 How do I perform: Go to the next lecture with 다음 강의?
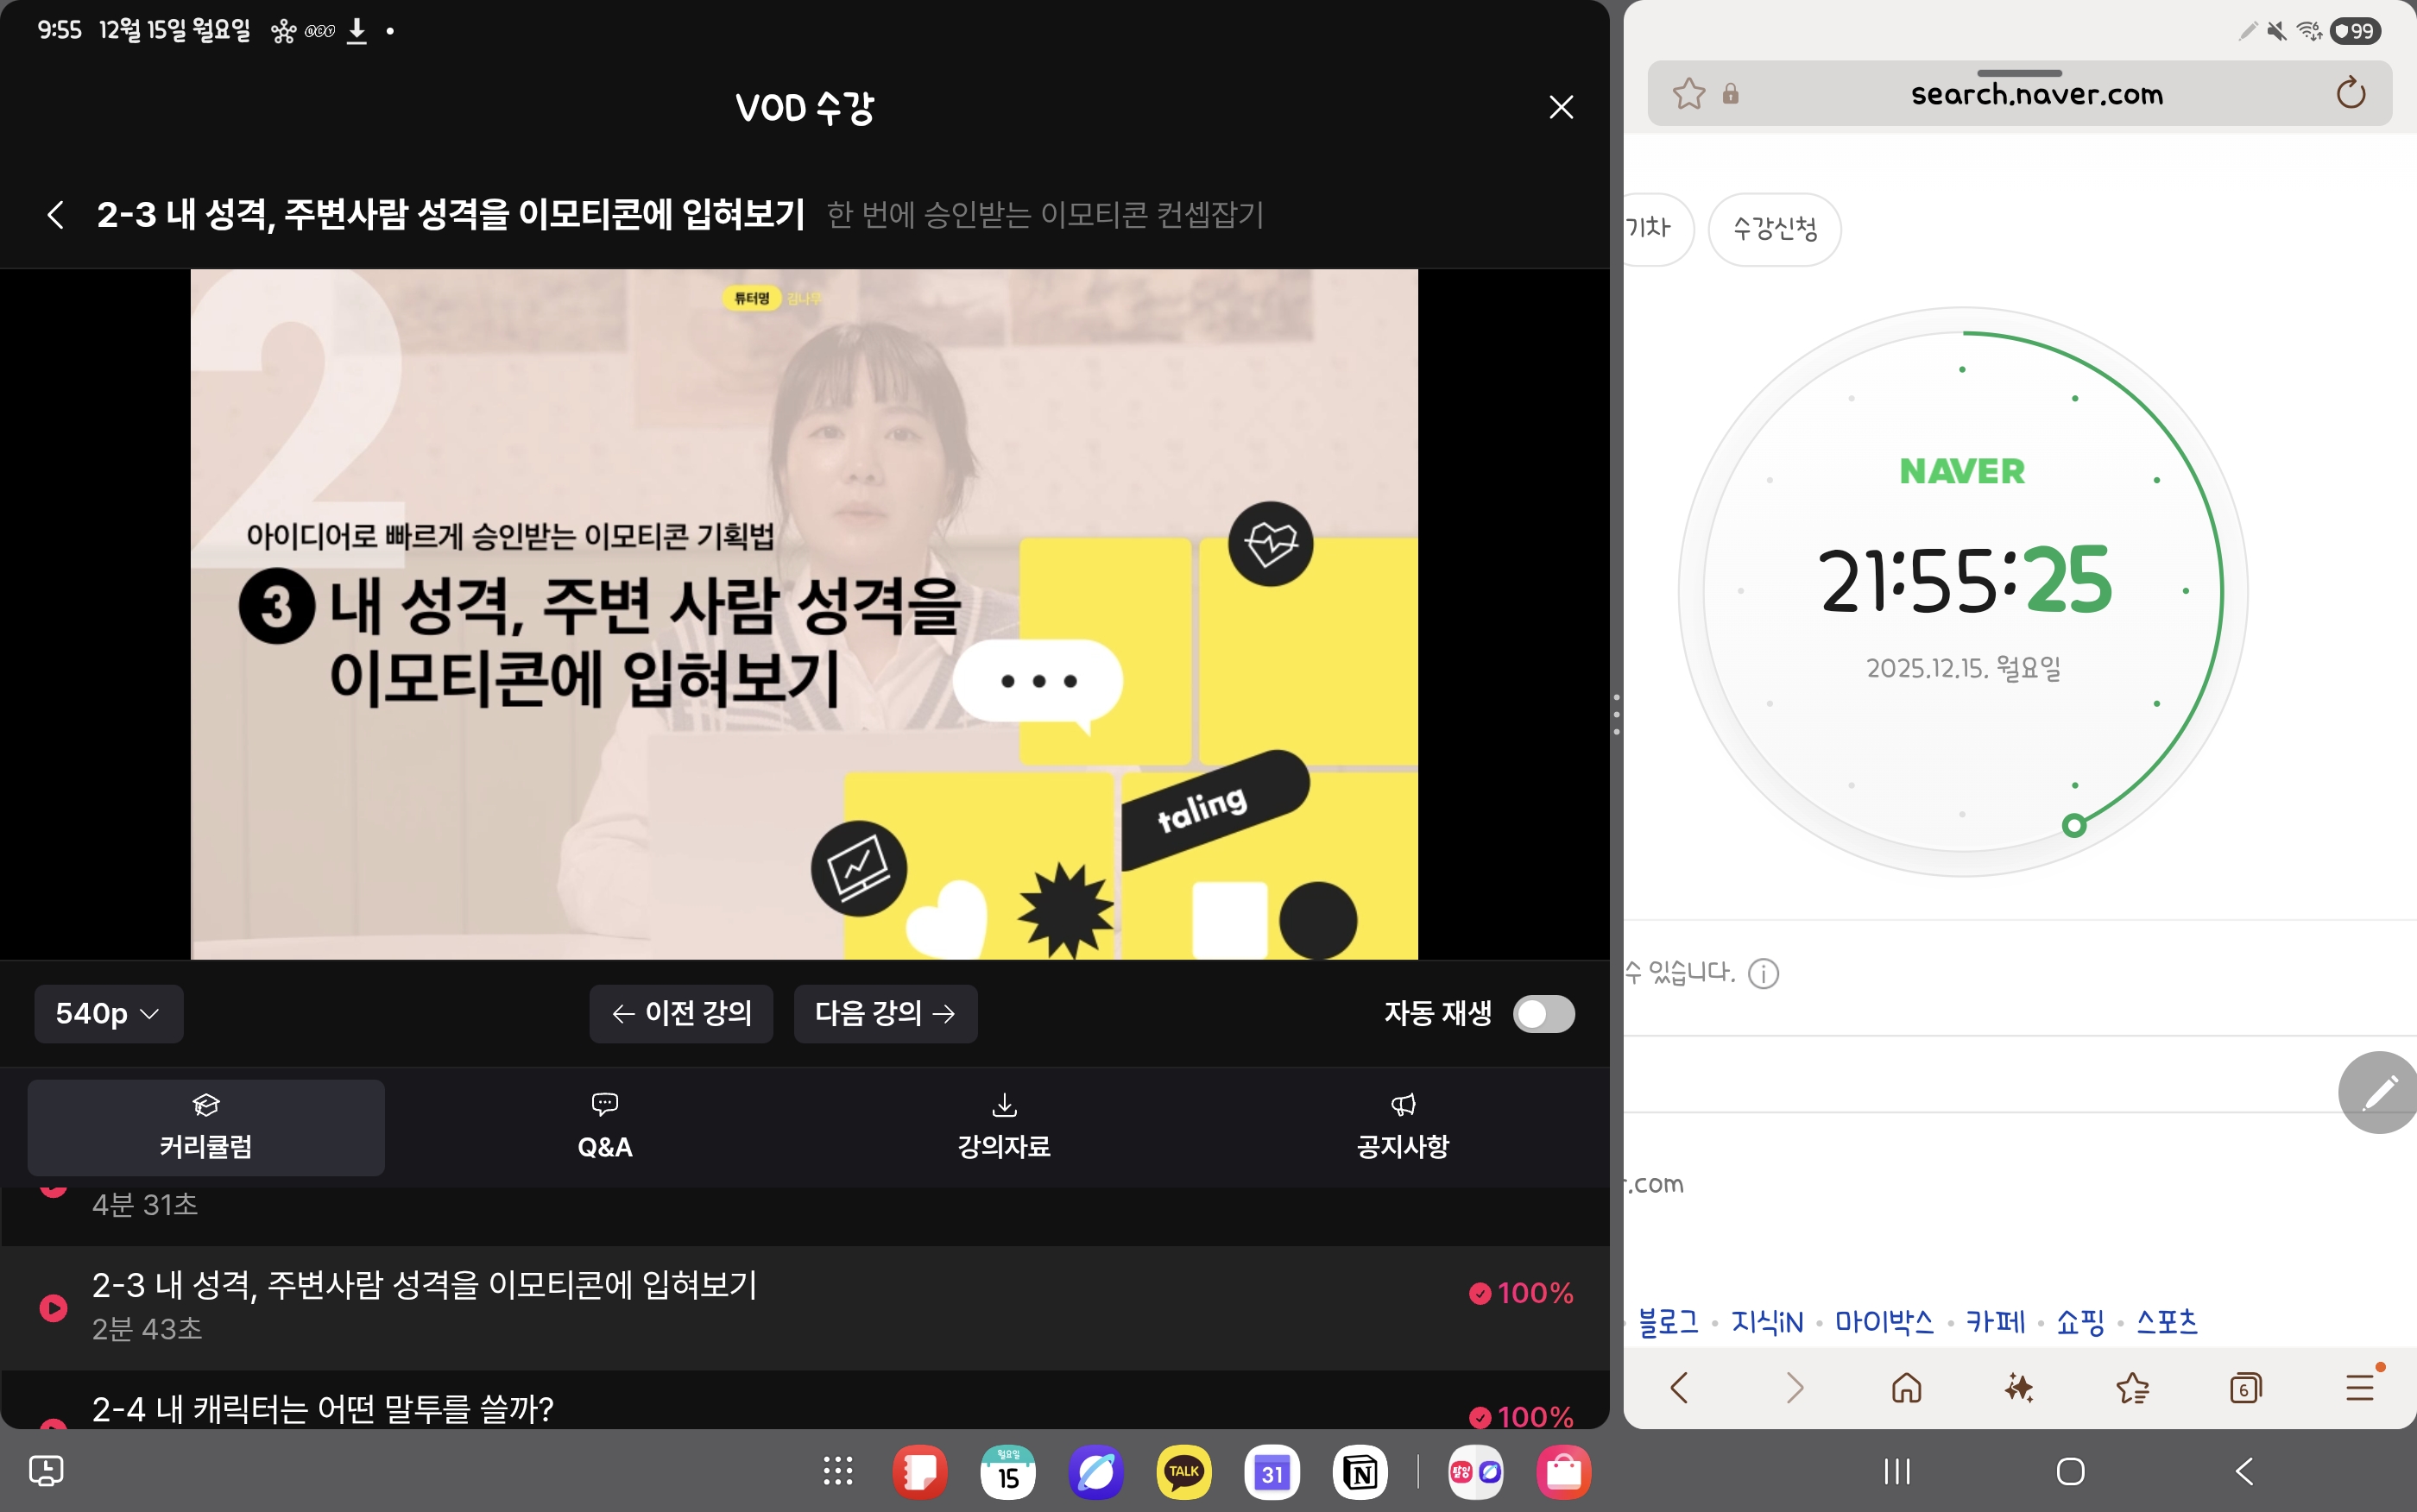tap(885, 1014)
